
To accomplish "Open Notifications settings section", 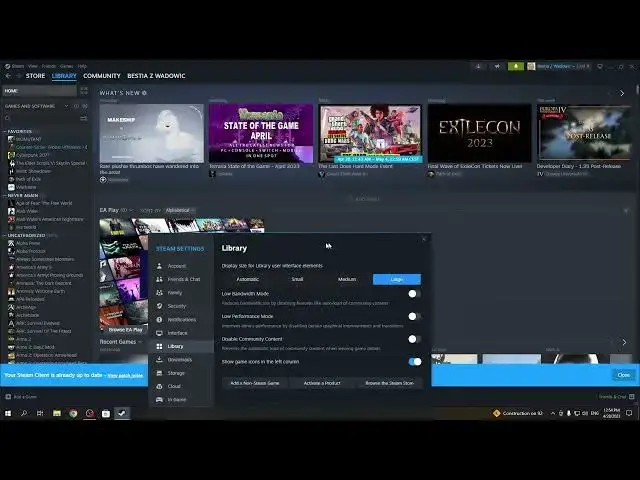I will pos(181,320).
